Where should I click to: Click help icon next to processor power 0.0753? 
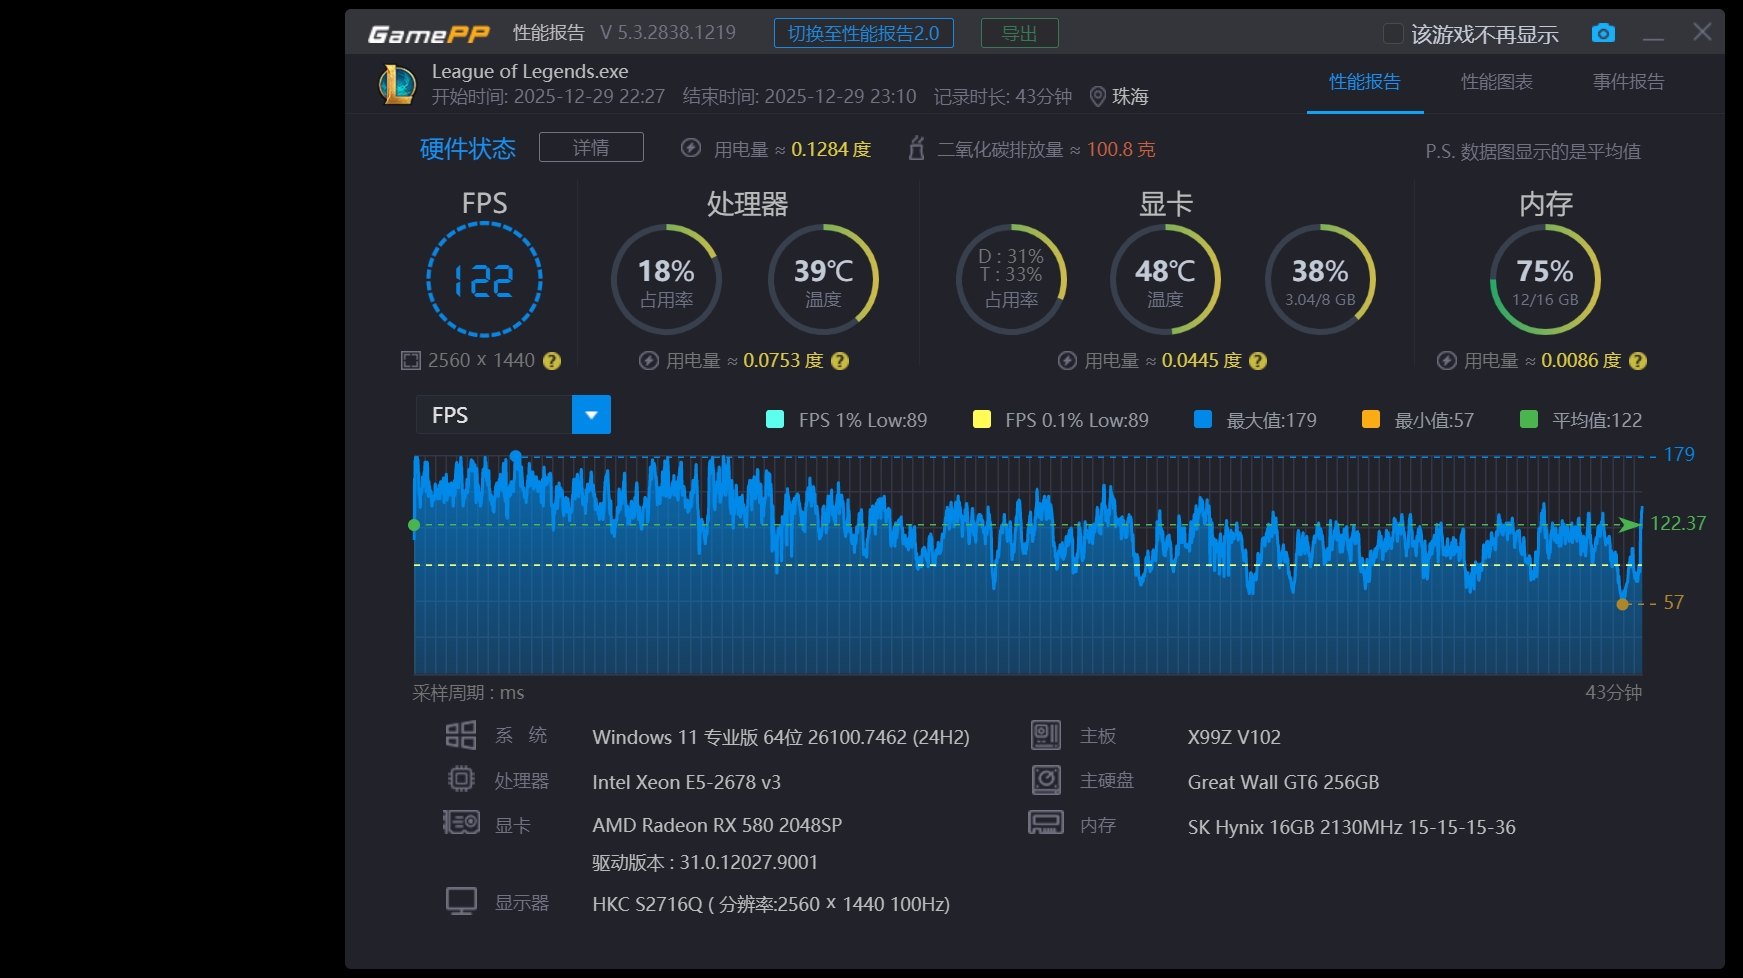840,361
